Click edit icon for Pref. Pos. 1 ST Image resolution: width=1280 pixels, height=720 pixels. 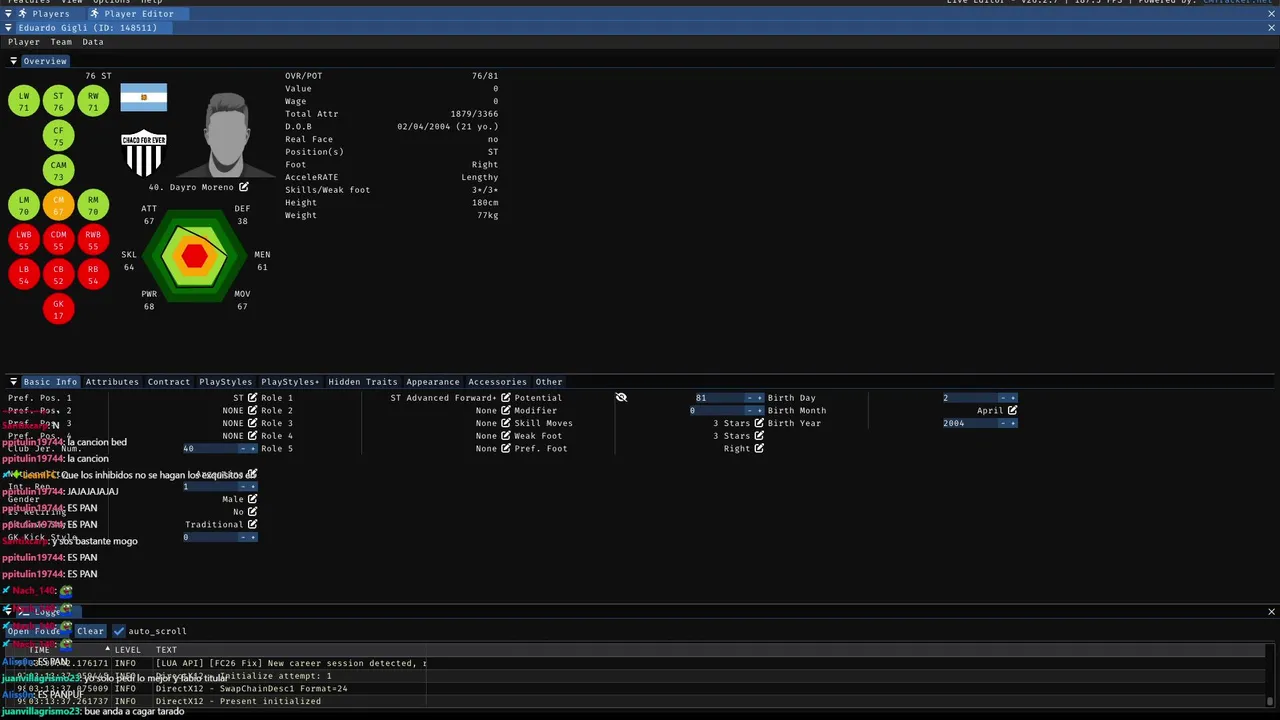point(252,398)
